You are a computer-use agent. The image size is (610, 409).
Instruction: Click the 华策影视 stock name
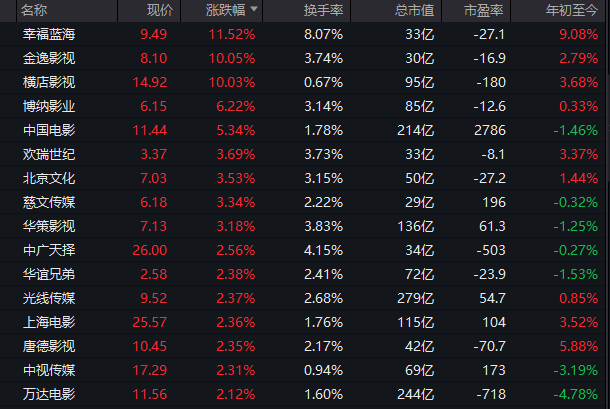(49, 226)
